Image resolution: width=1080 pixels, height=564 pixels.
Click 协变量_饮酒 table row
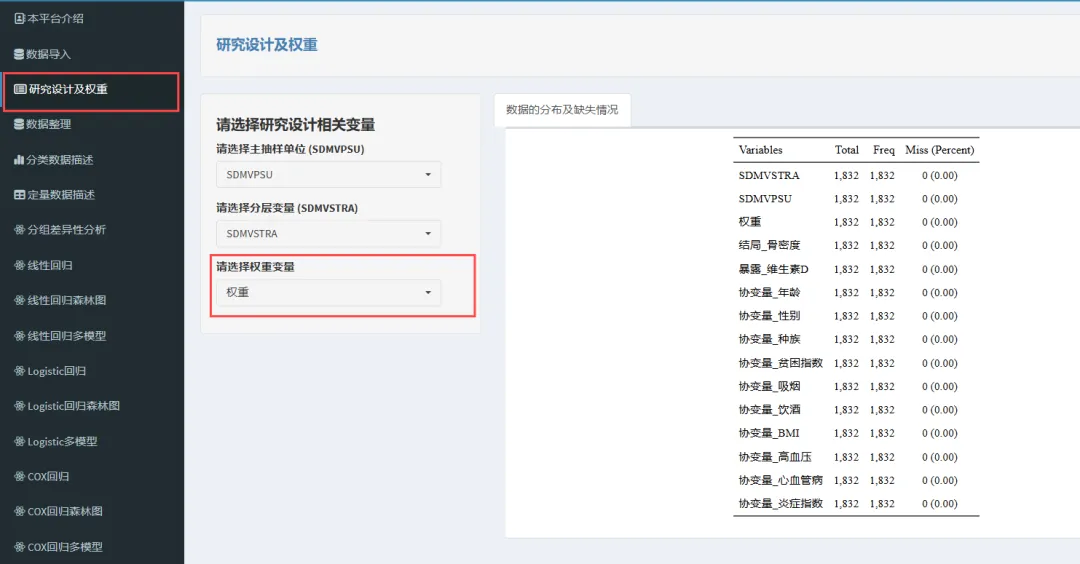click(x=856, y=410)
